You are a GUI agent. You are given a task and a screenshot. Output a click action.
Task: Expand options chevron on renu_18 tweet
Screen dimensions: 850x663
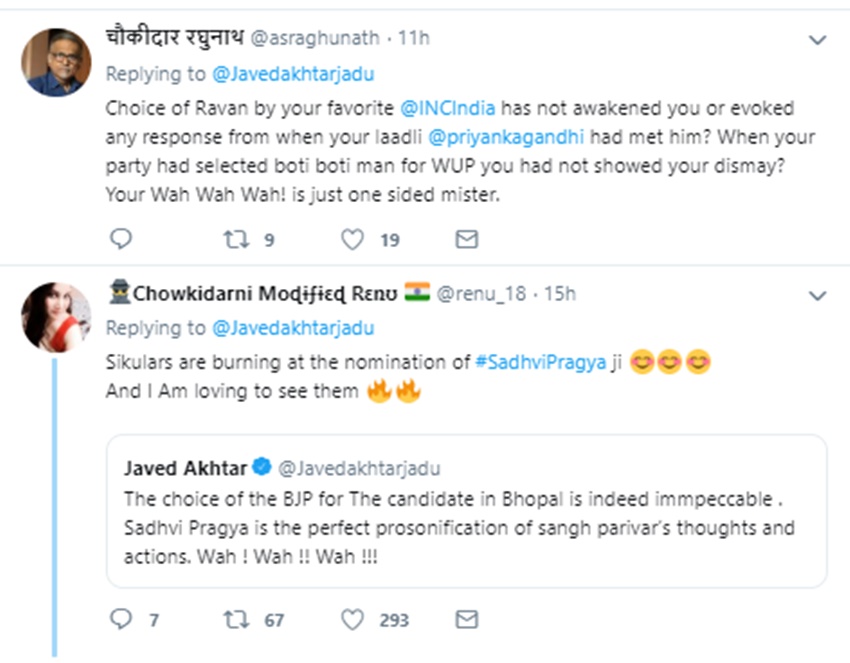[x=817, y=296]
